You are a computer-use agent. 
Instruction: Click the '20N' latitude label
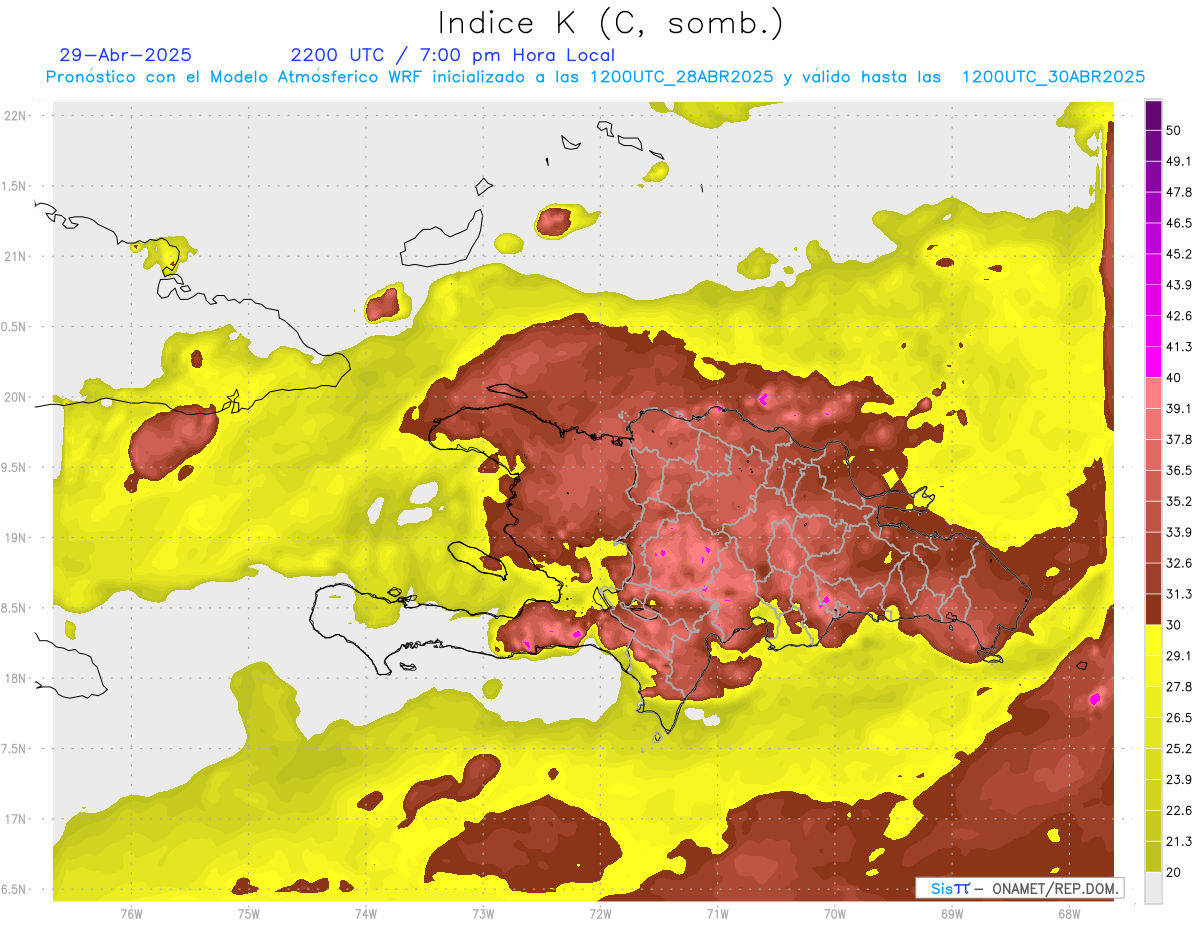tap(15, 397)
